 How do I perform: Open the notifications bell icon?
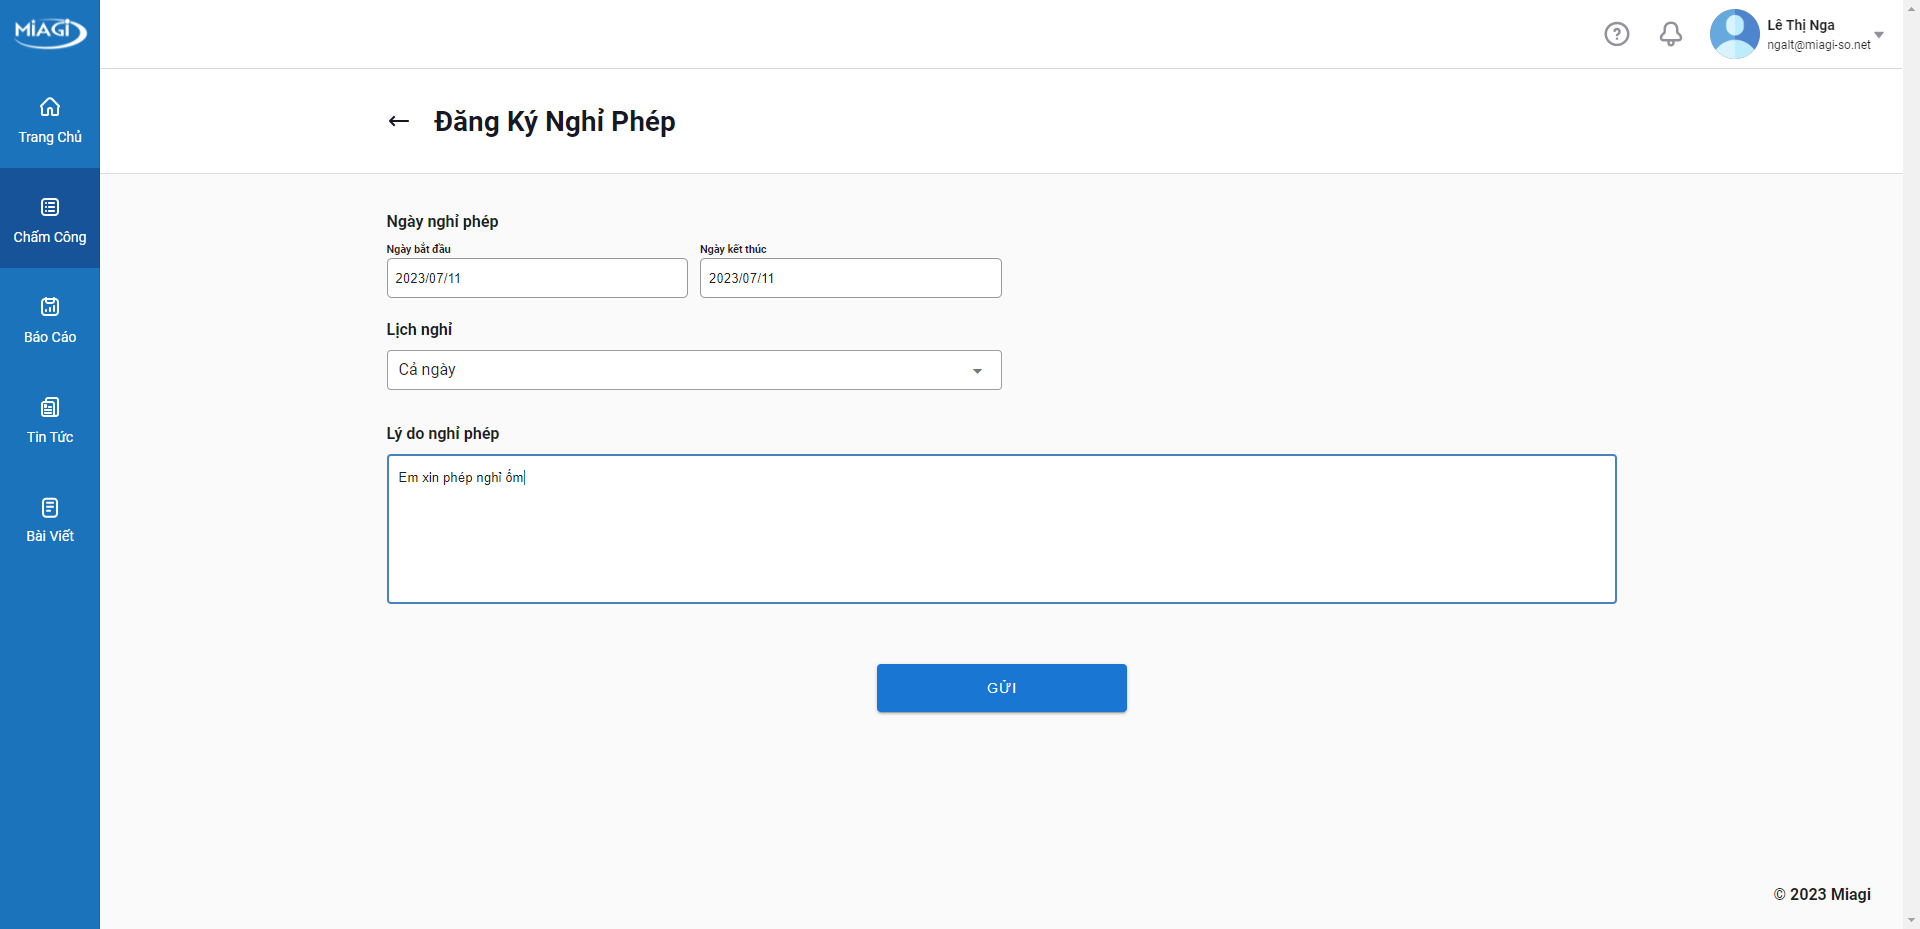(1670, 34)
